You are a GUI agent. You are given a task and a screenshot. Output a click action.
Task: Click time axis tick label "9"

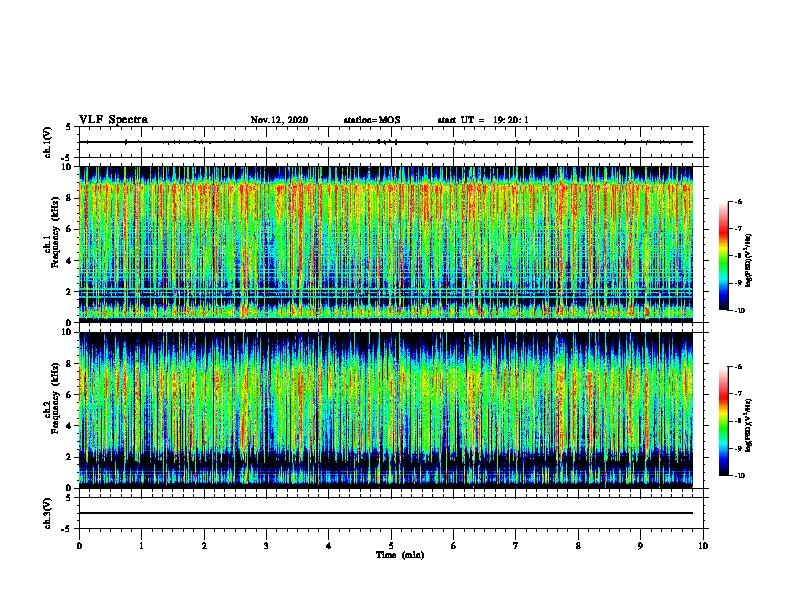click(x=640, y=546)
